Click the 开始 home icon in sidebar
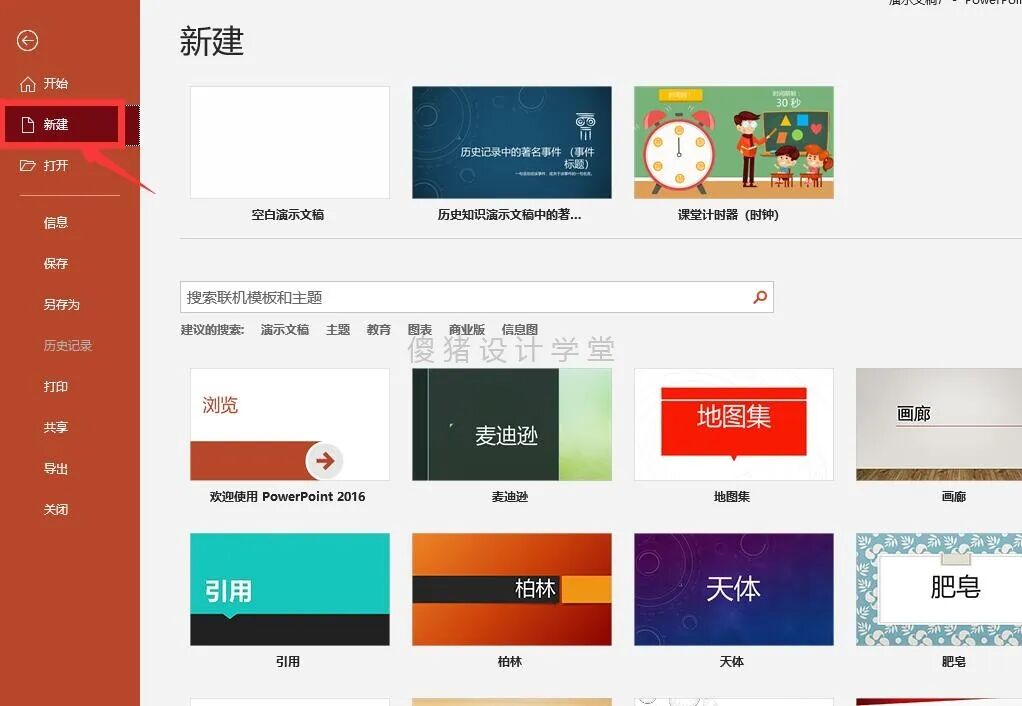The image size is (1022, 706). coord(27,83)
